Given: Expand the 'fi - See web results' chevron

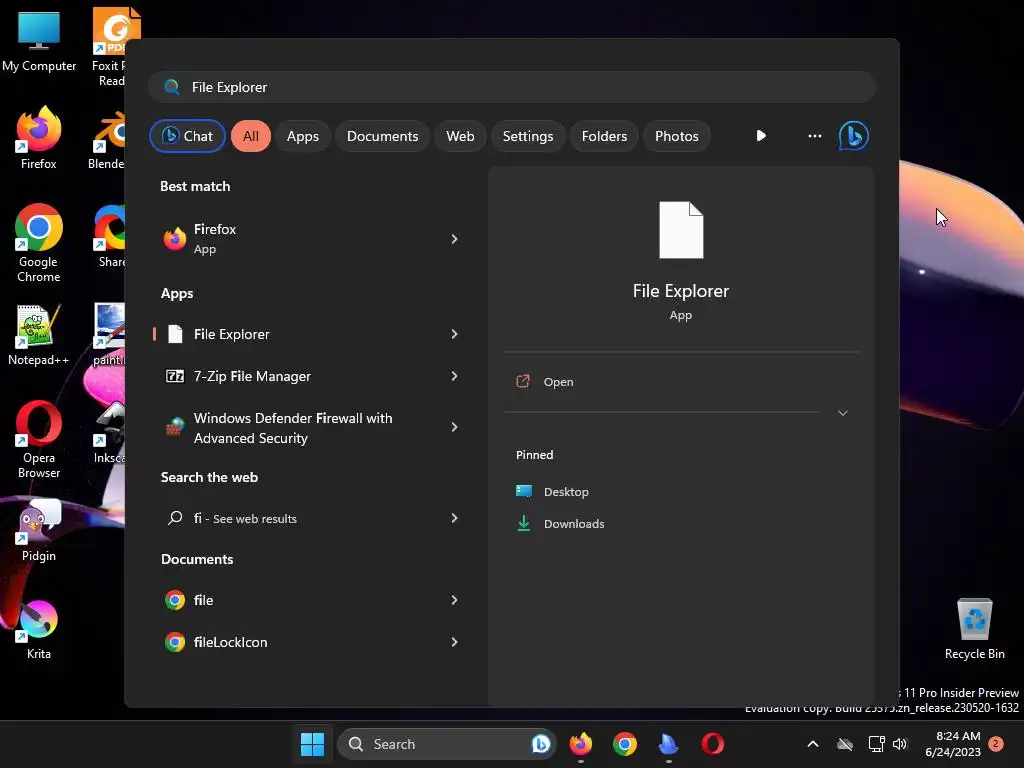Looking at the screenshot, I should 455,518.
